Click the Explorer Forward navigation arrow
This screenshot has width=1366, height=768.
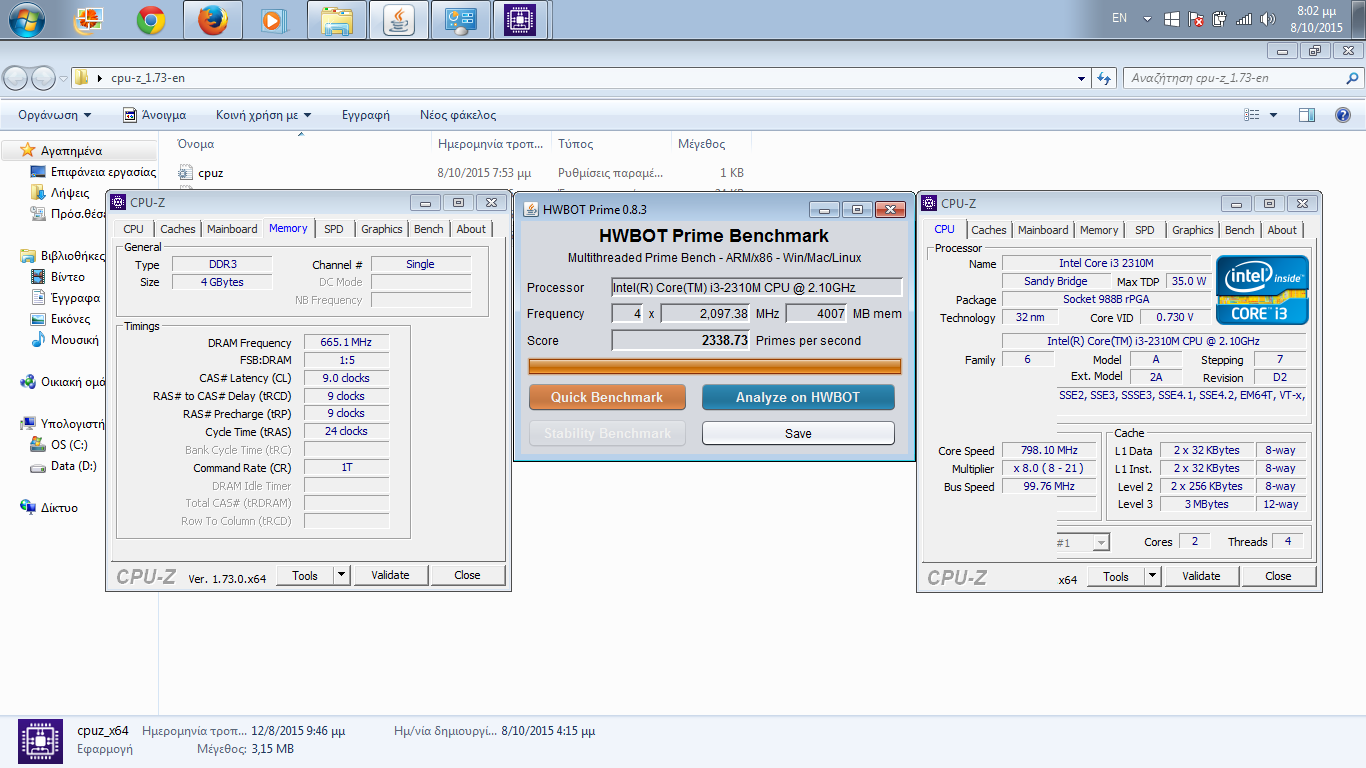click(43, 78)
